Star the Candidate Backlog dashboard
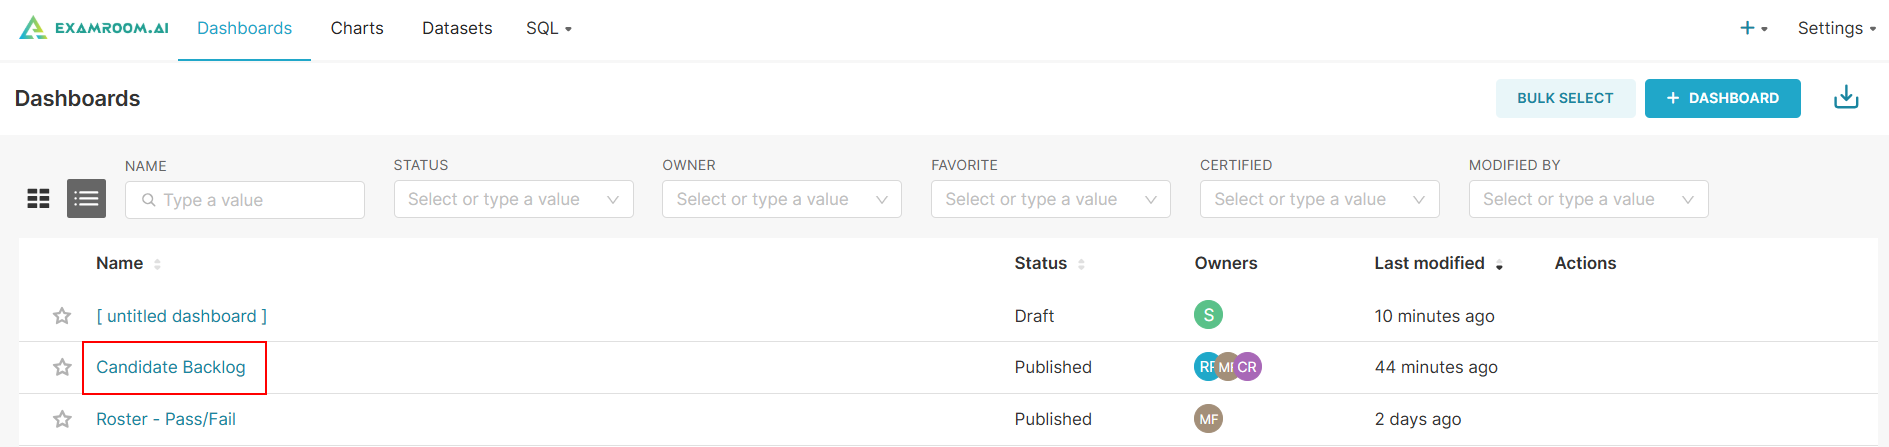1889x447 pixels. 62,367
